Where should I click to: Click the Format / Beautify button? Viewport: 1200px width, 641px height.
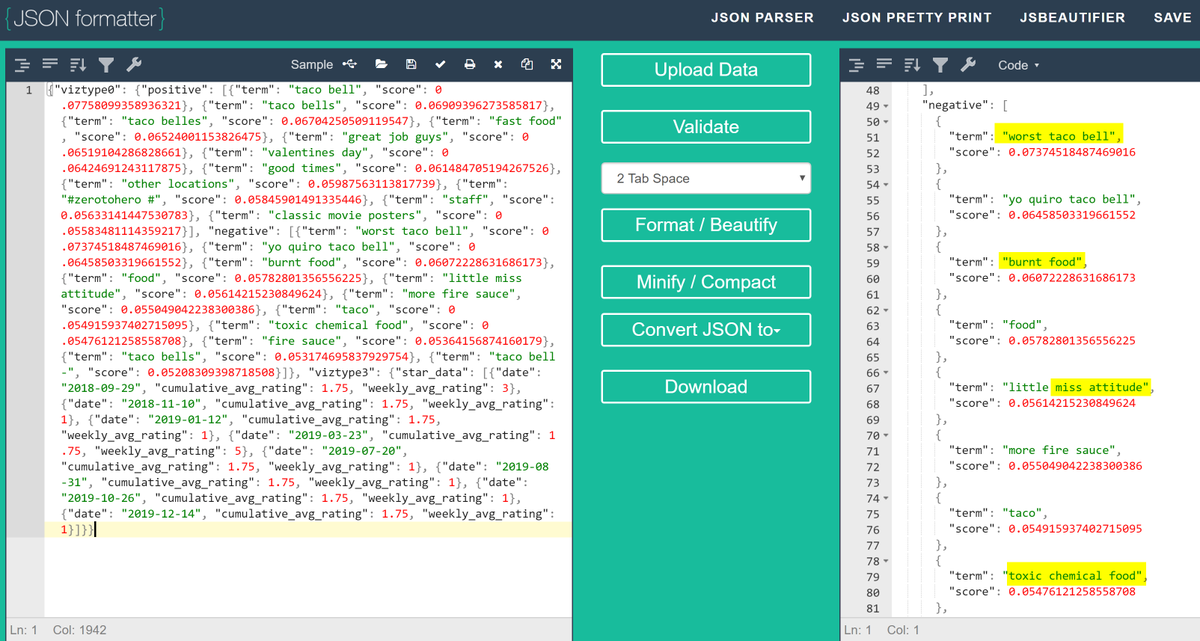706,225
